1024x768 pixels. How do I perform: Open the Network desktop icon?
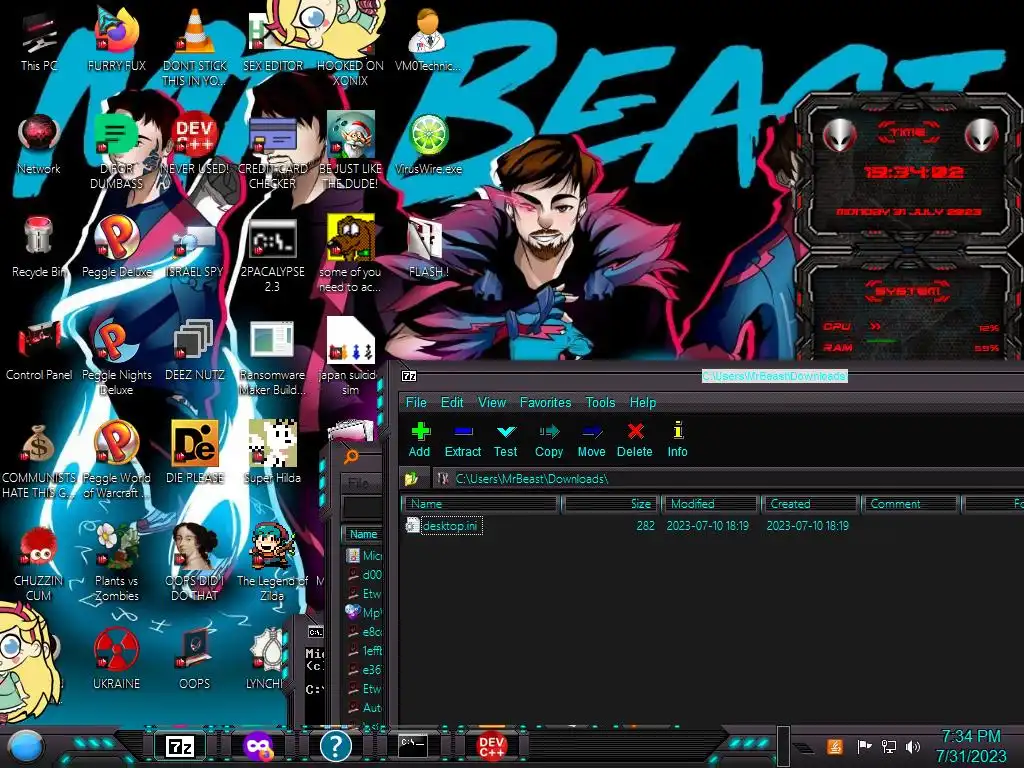coord(39,145)
